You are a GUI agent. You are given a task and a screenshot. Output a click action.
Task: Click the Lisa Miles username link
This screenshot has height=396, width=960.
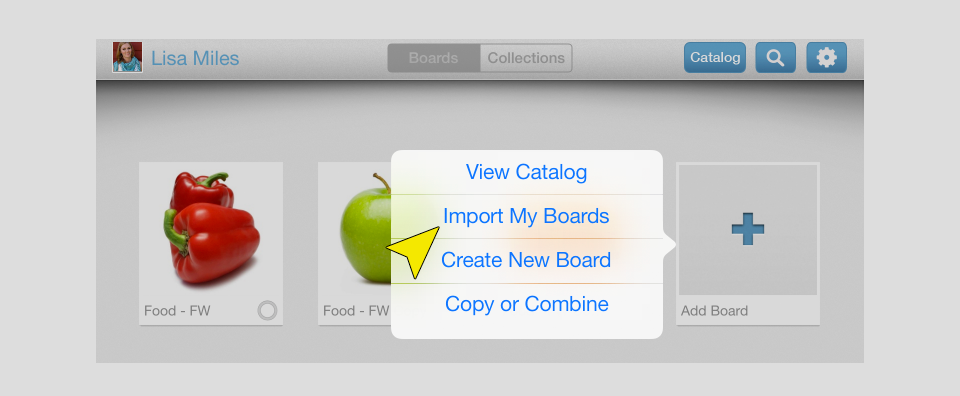pos(195,58)
